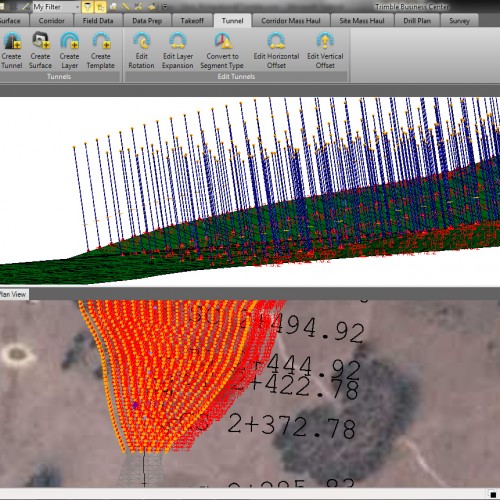Screen dimensions: 500x500
Task: Click Convert to Segment Type
Action: pos(222,50)
